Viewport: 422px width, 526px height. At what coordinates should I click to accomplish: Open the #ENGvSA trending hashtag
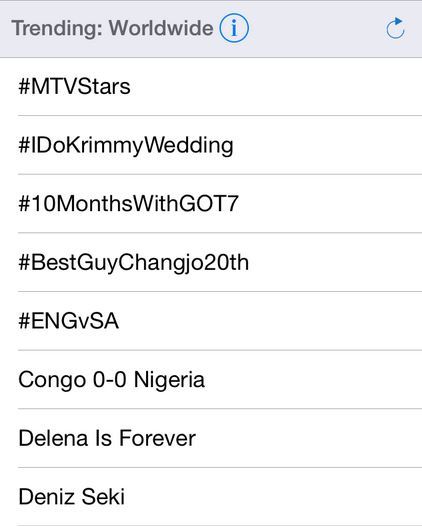(x=211, y=321)
